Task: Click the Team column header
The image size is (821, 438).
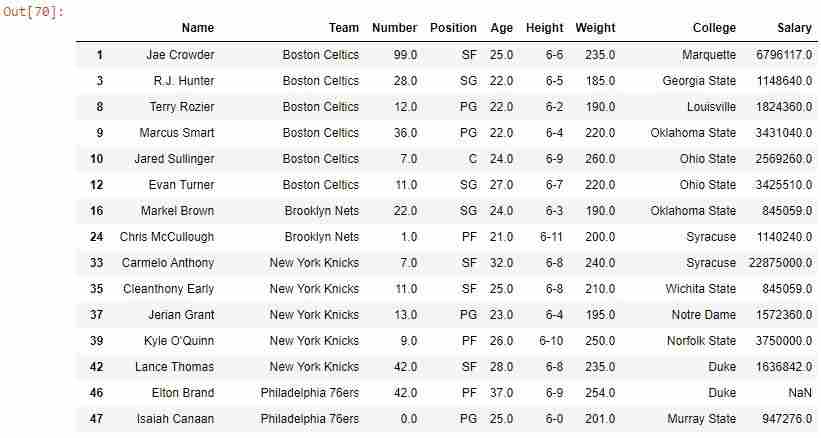Action: click(343, 28)
